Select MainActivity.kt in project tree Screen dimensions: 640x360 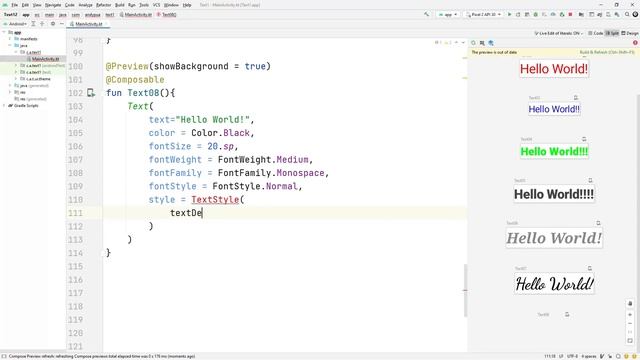(x=43, y=59)
